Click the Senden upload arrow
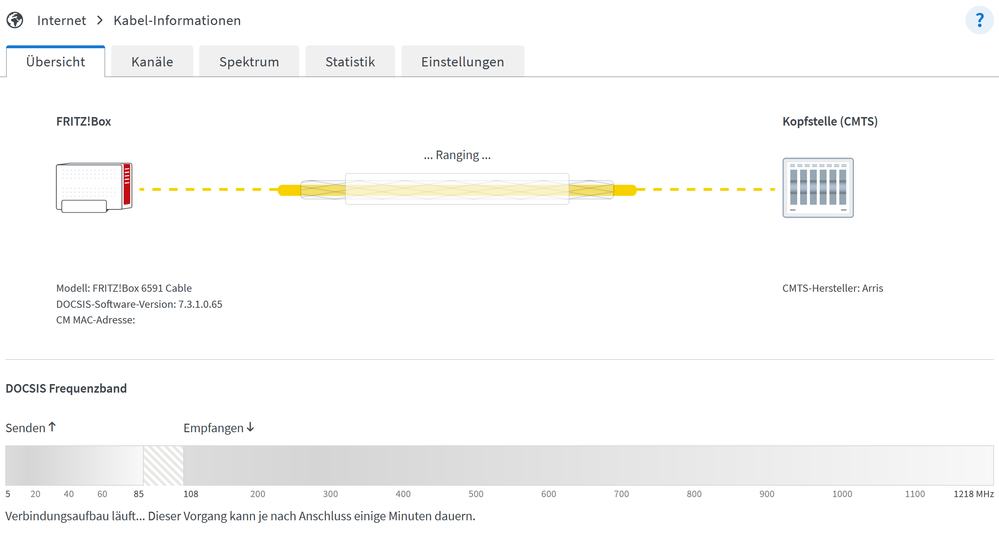 click(x=52, y=427)
